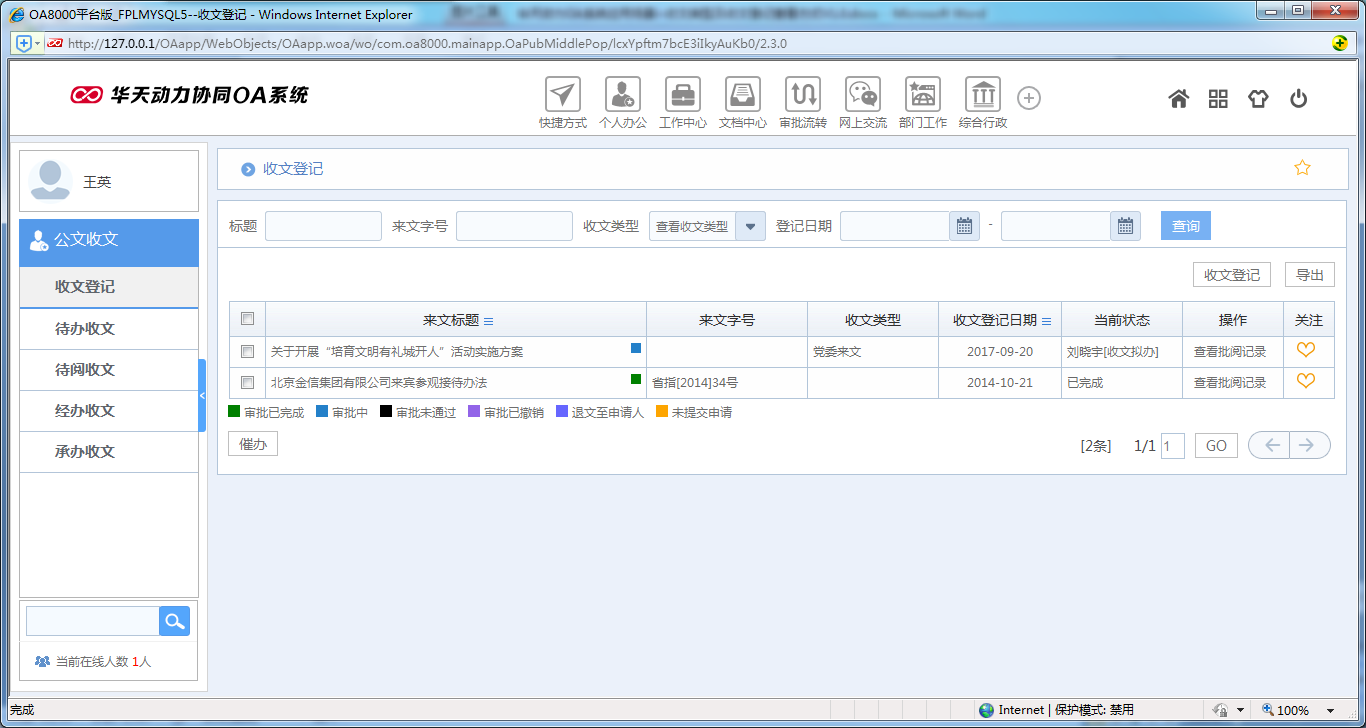The image size is (1366, 728).
Task: Click the 查询 search button
Action: click(1185, 225)
